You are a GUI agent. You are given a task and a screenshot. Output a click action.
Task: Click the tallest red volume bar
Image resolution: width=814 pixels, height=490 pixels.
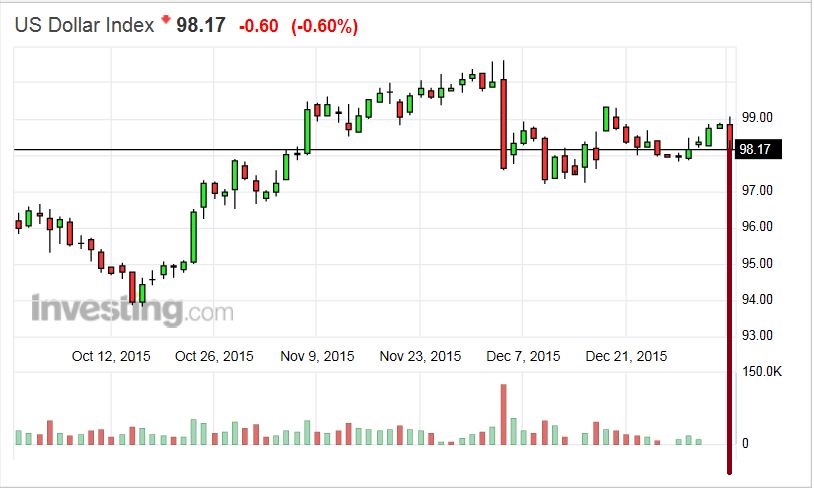(x=503, y=414)
